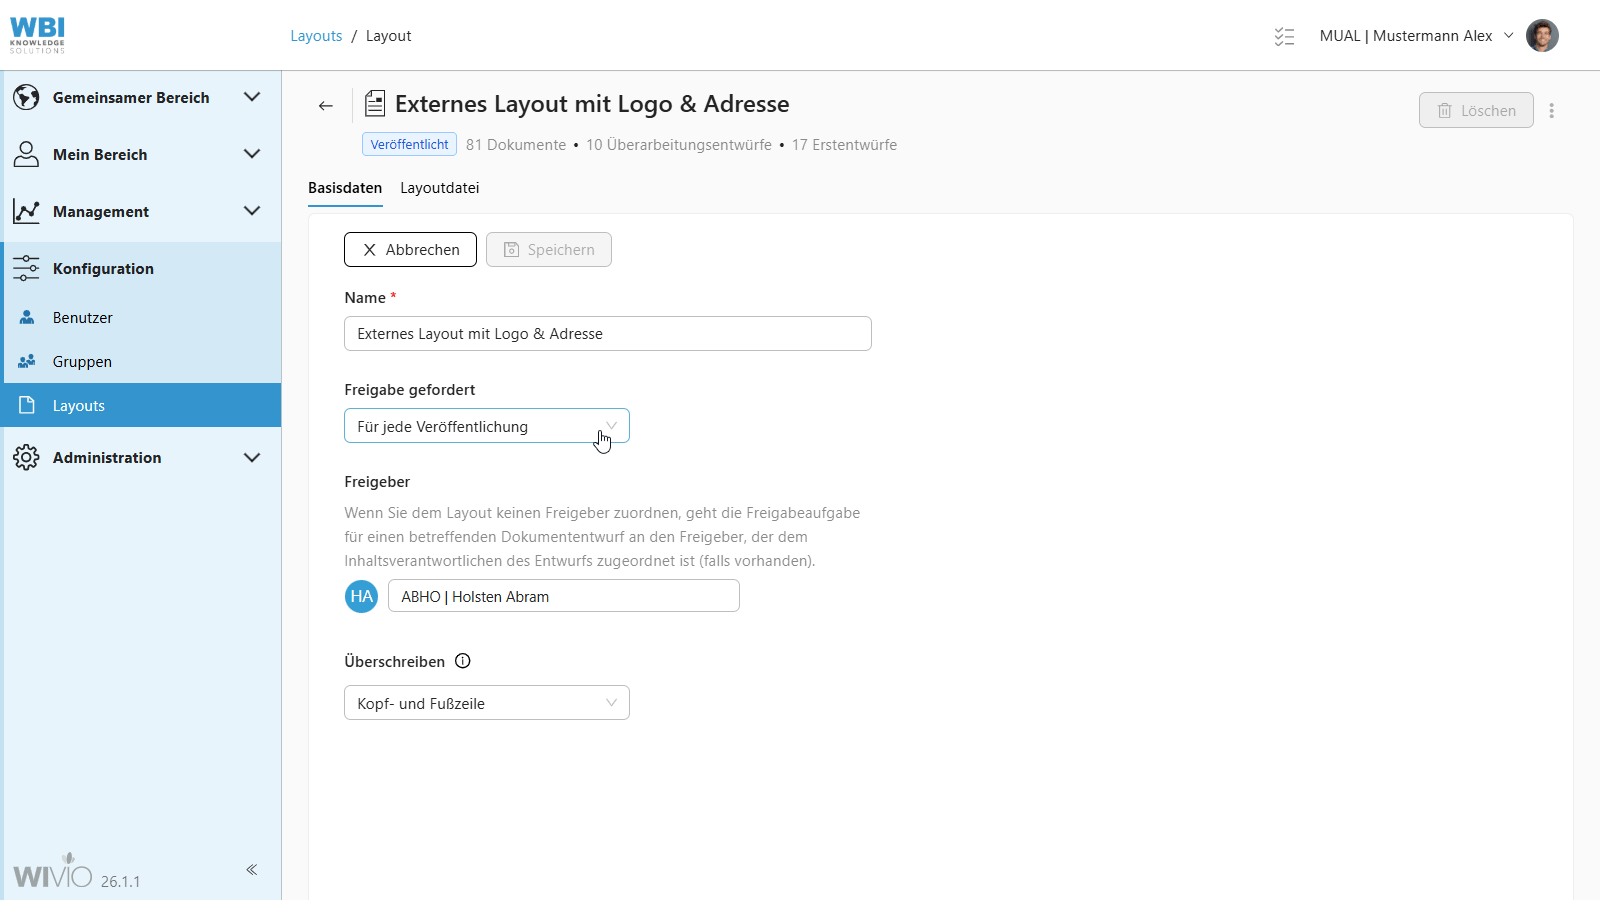This screenshot has width=1600, height=900.
Task: Select the Basisdaten tab
Action: point(345,188)
